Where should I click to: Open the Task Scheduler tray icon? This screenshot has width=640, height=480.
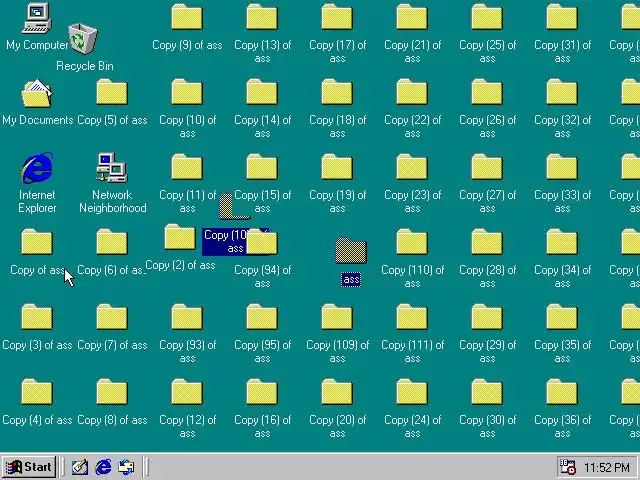[567, 467]
